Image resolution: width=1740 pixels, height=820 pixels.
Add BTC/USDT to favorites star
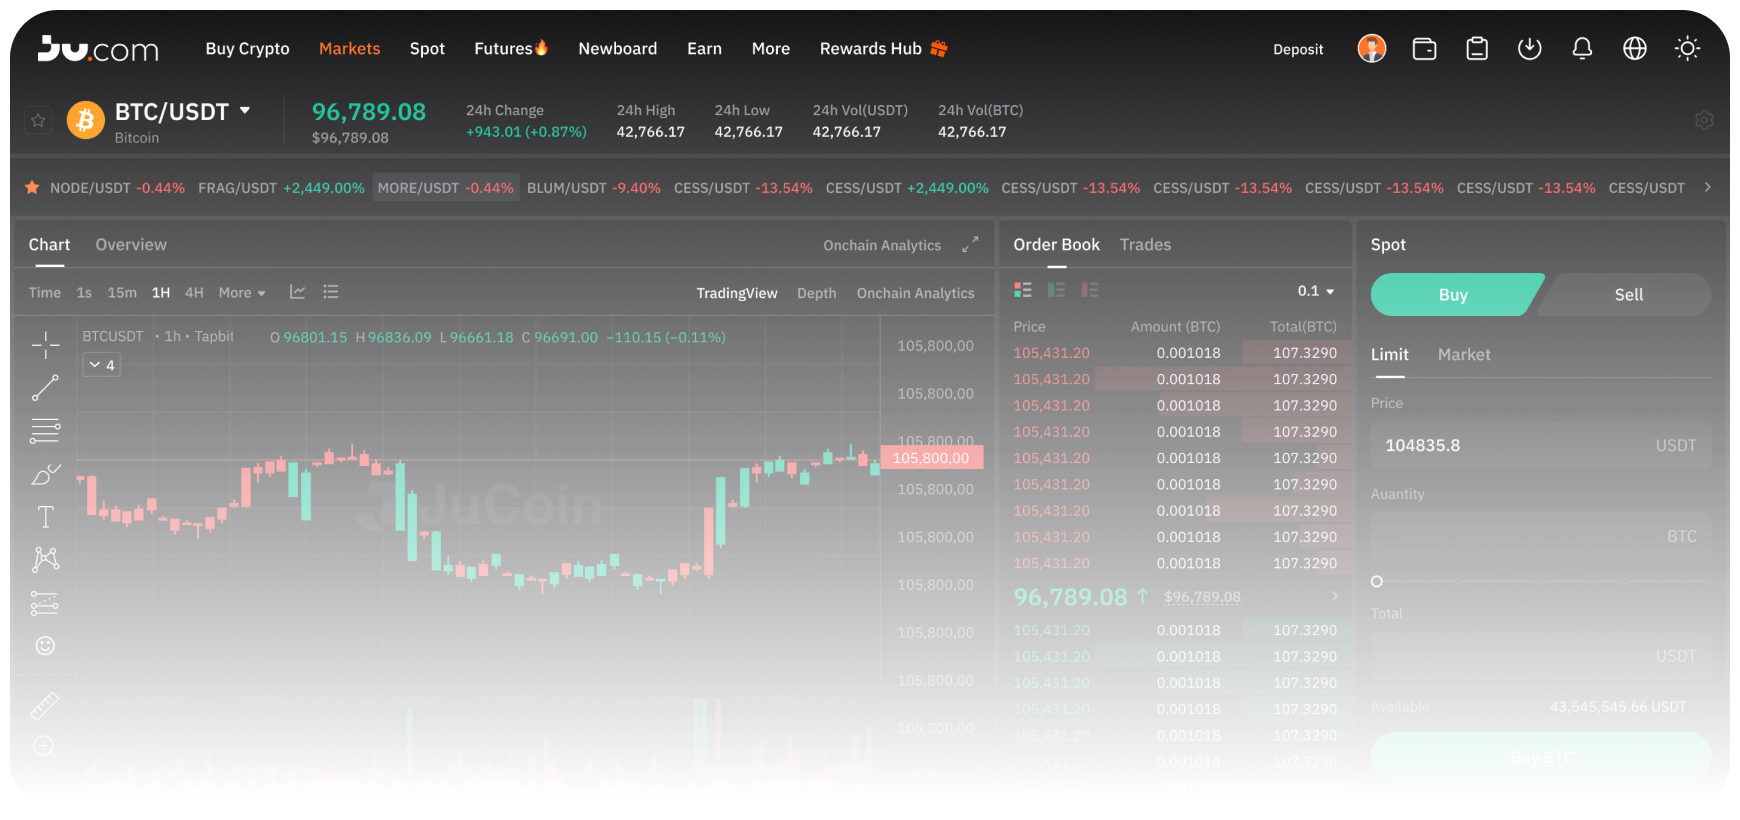coord(38,120)
